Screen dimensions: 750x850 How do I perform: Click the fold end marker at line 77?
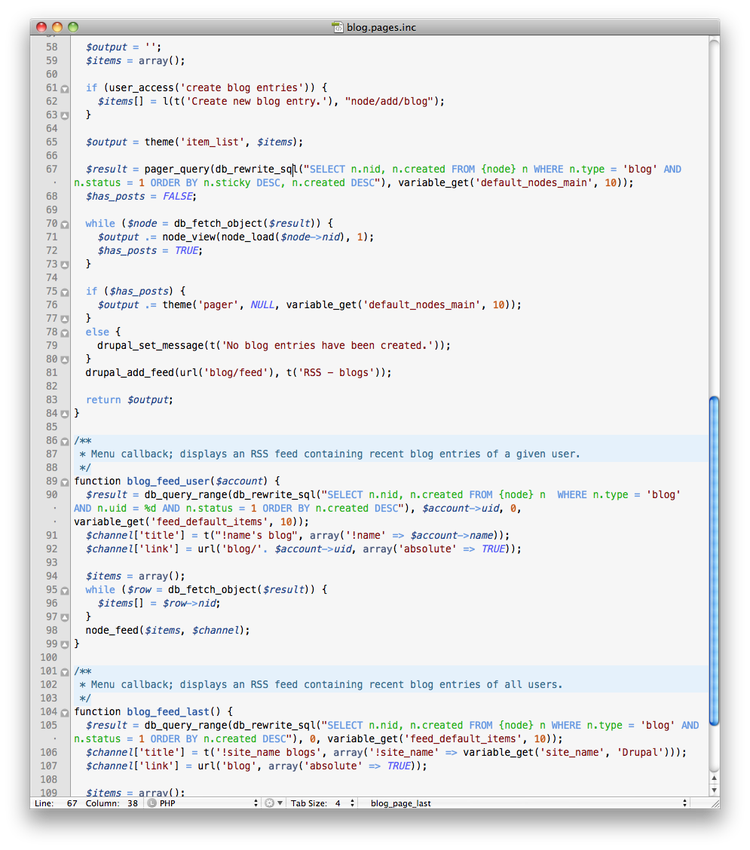coord(64,319)
